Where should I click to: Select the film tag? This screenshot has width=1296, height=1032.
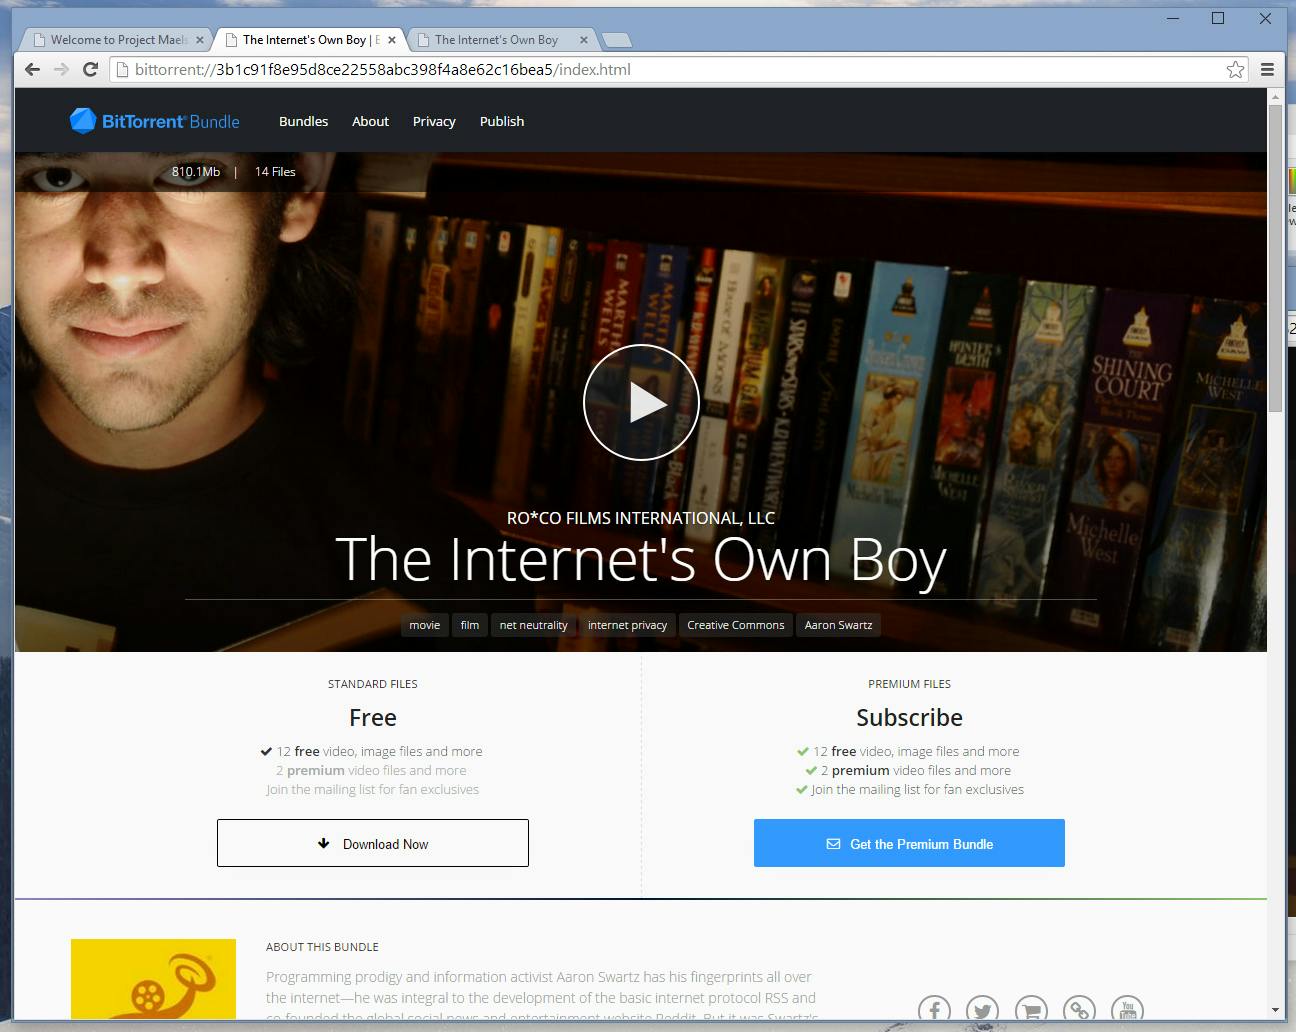tap(470, 625)
